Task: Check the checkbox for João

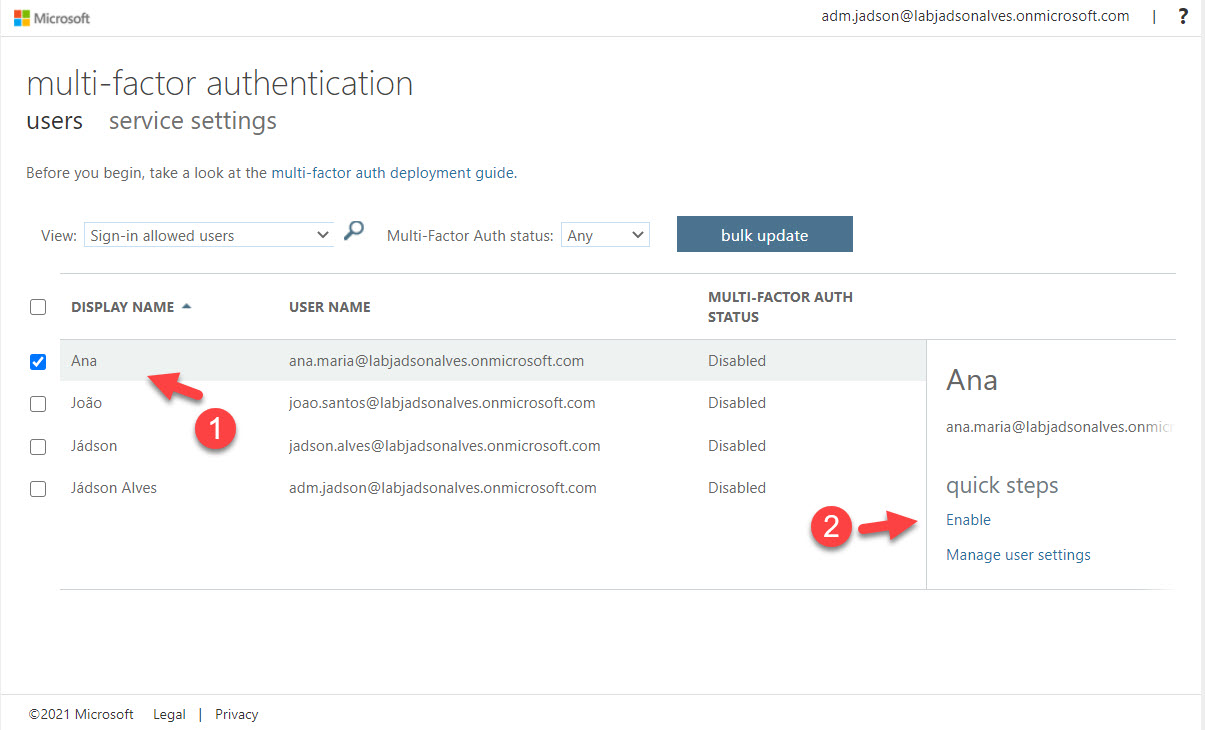Action: click(x=38, y=404)
